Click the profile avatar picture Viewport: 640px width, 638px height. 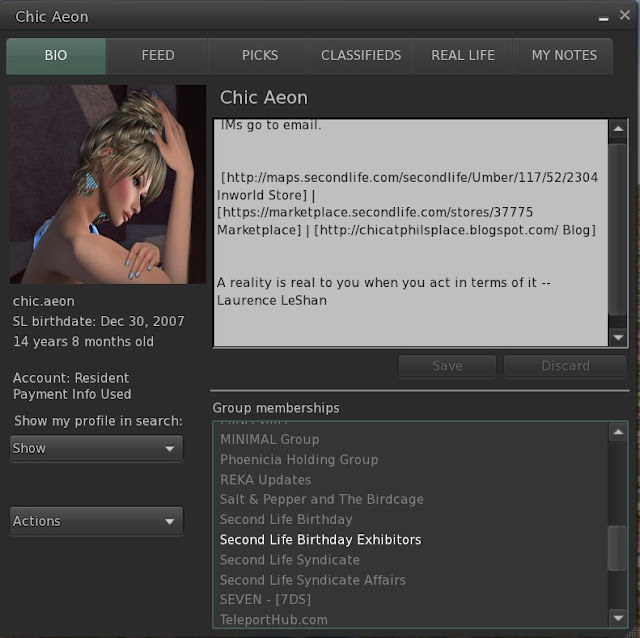[108, 184]
